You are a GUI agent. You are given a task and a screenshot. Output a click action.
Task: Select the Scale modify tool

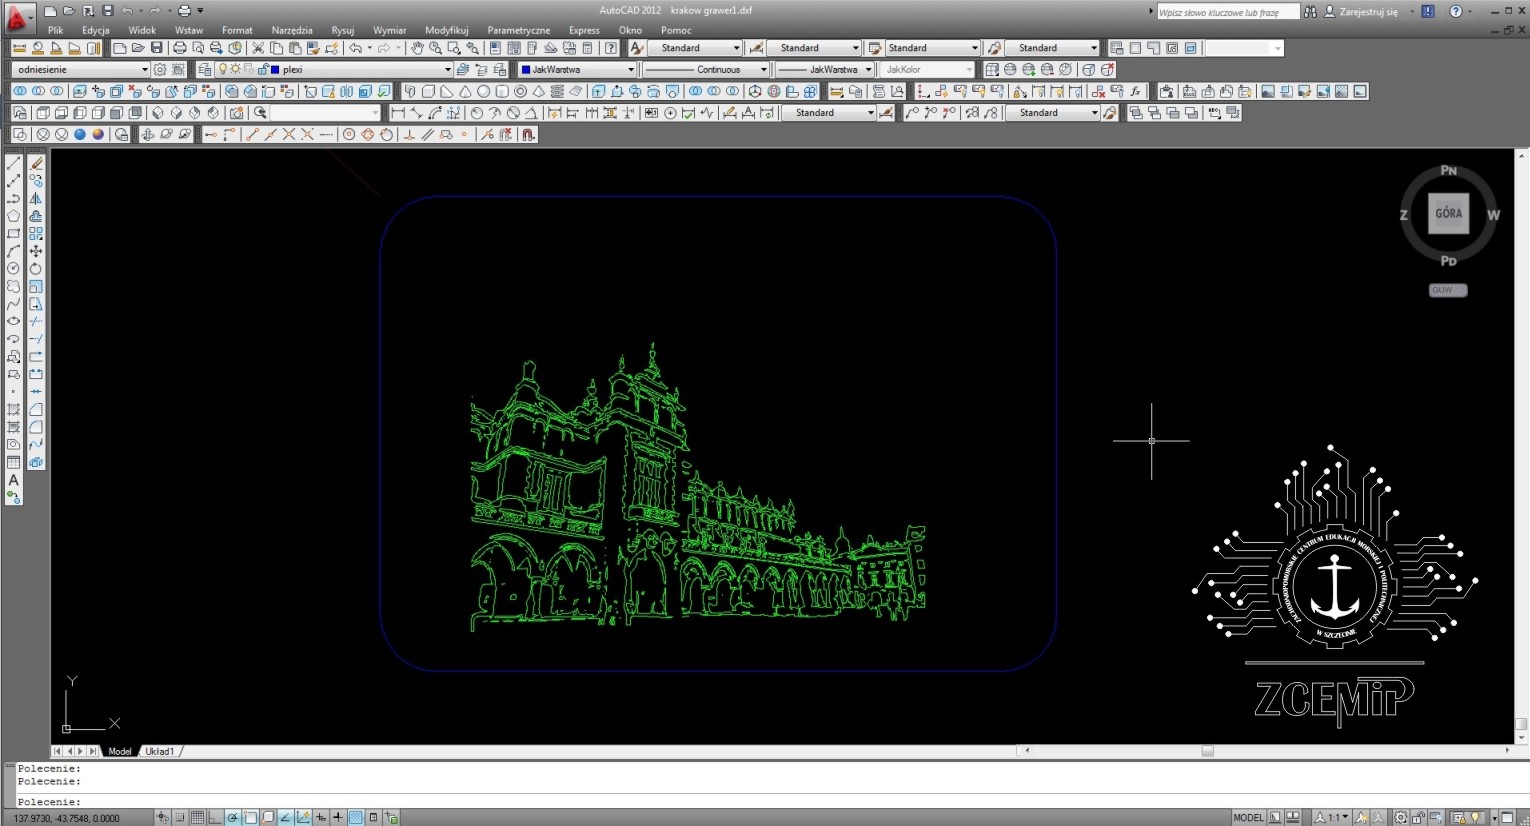(x=36, y=286)
